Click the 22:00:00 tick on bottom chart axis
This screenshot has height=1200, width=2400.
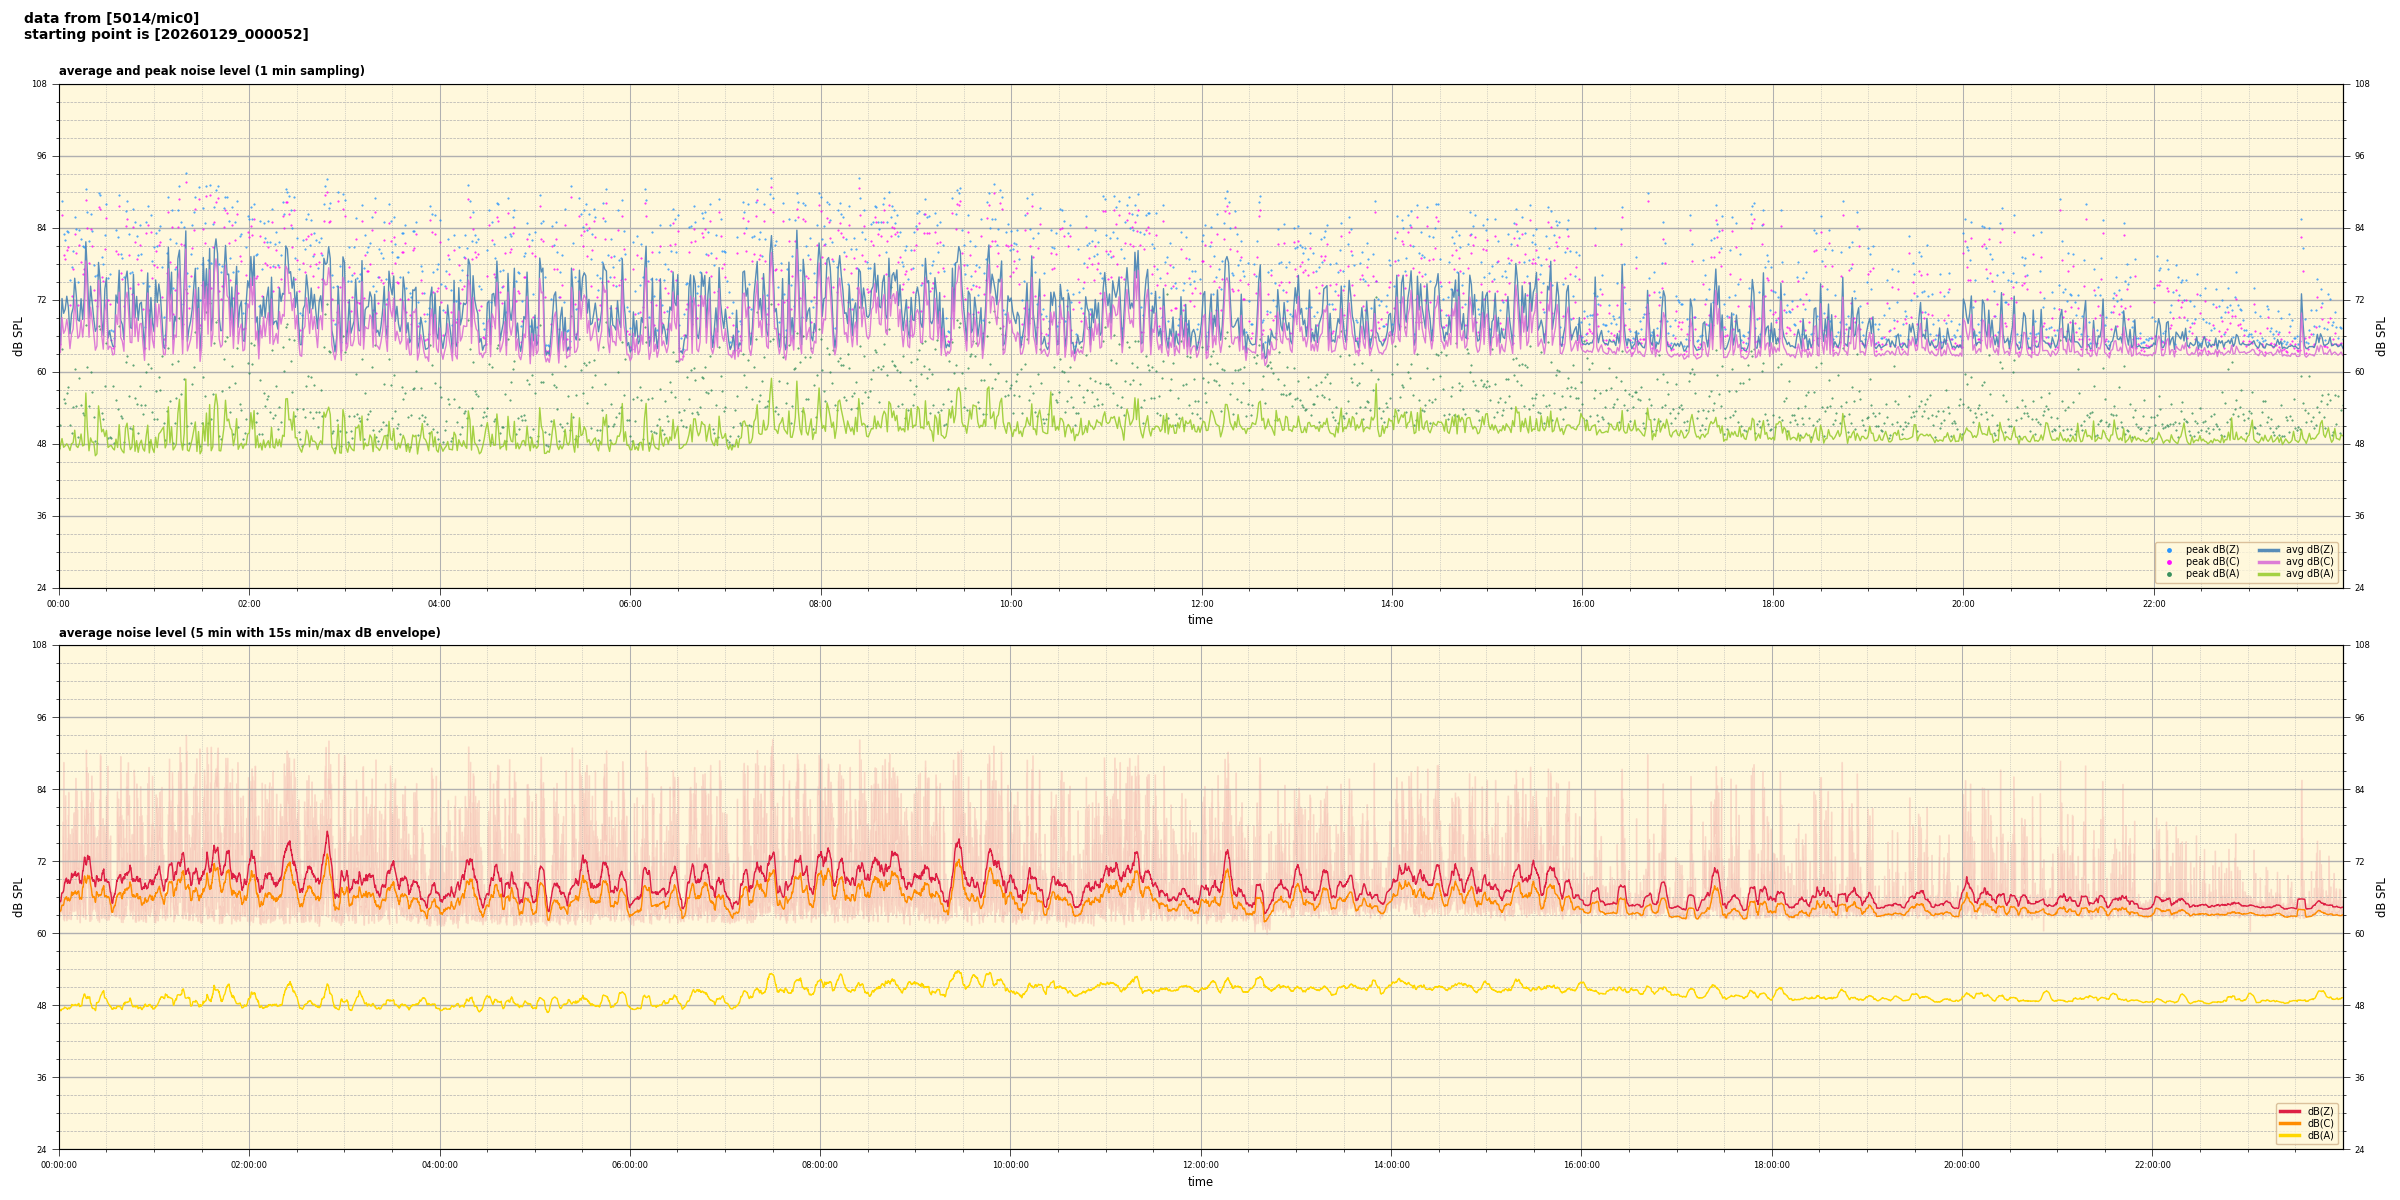tap(2153, 1165)
